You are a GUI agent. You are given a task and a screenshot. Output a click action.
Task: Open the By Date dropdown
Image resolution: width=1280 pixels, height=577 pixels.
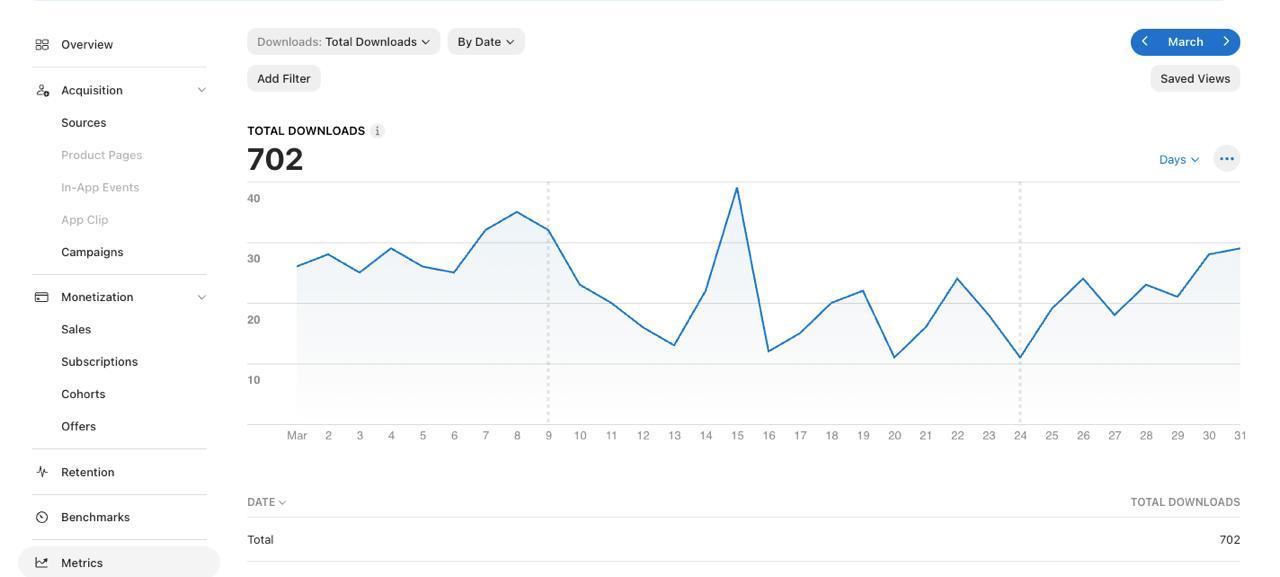(486, 42)
